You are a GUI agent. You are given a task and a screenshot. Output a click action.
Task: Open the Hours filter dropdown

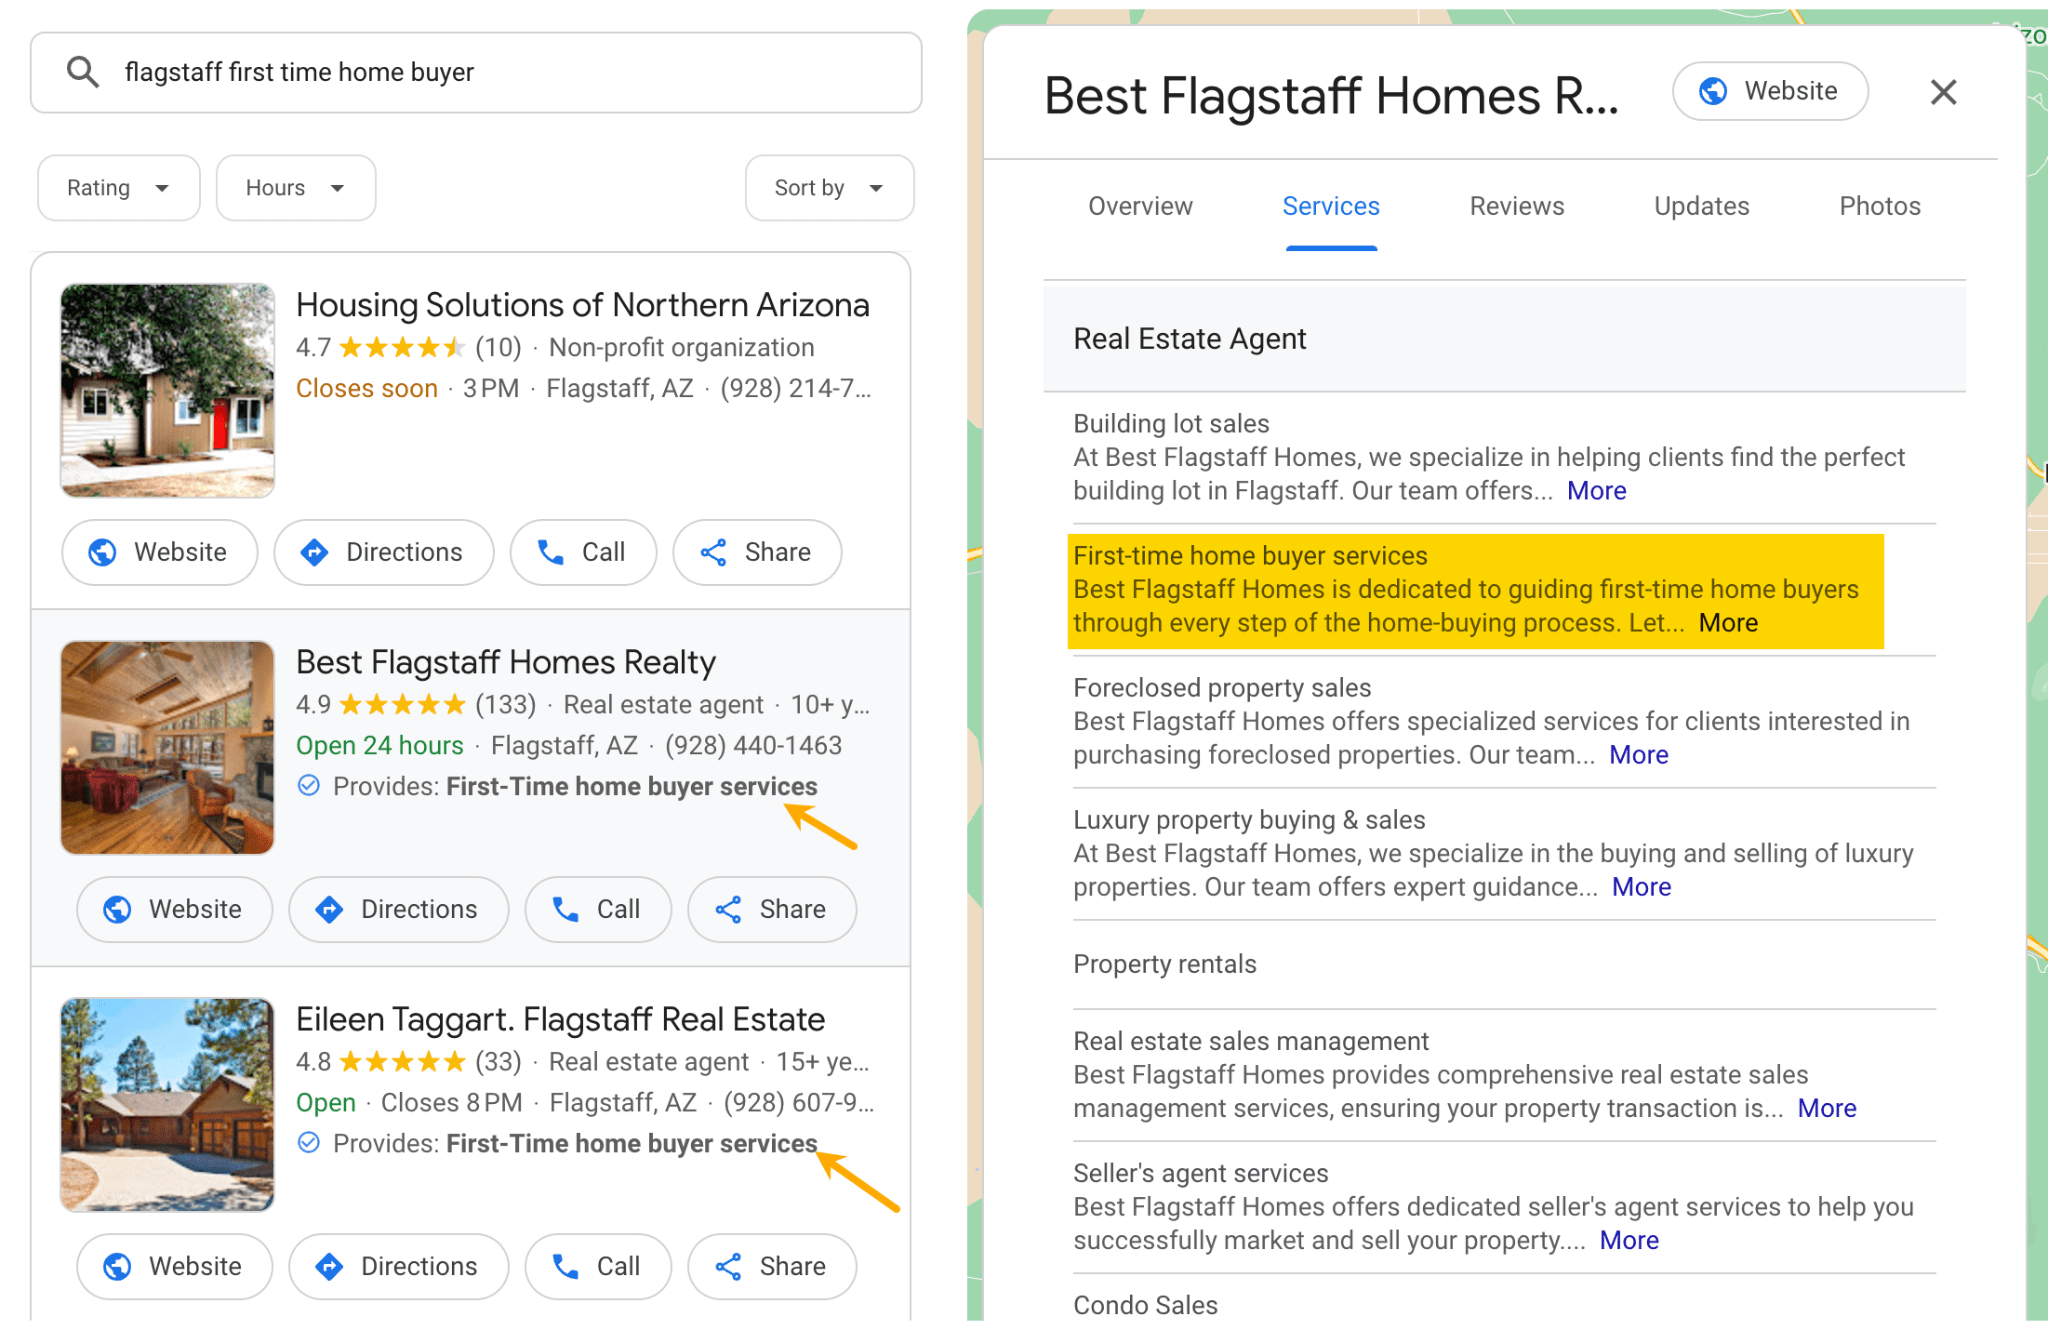tap(295, 188)
